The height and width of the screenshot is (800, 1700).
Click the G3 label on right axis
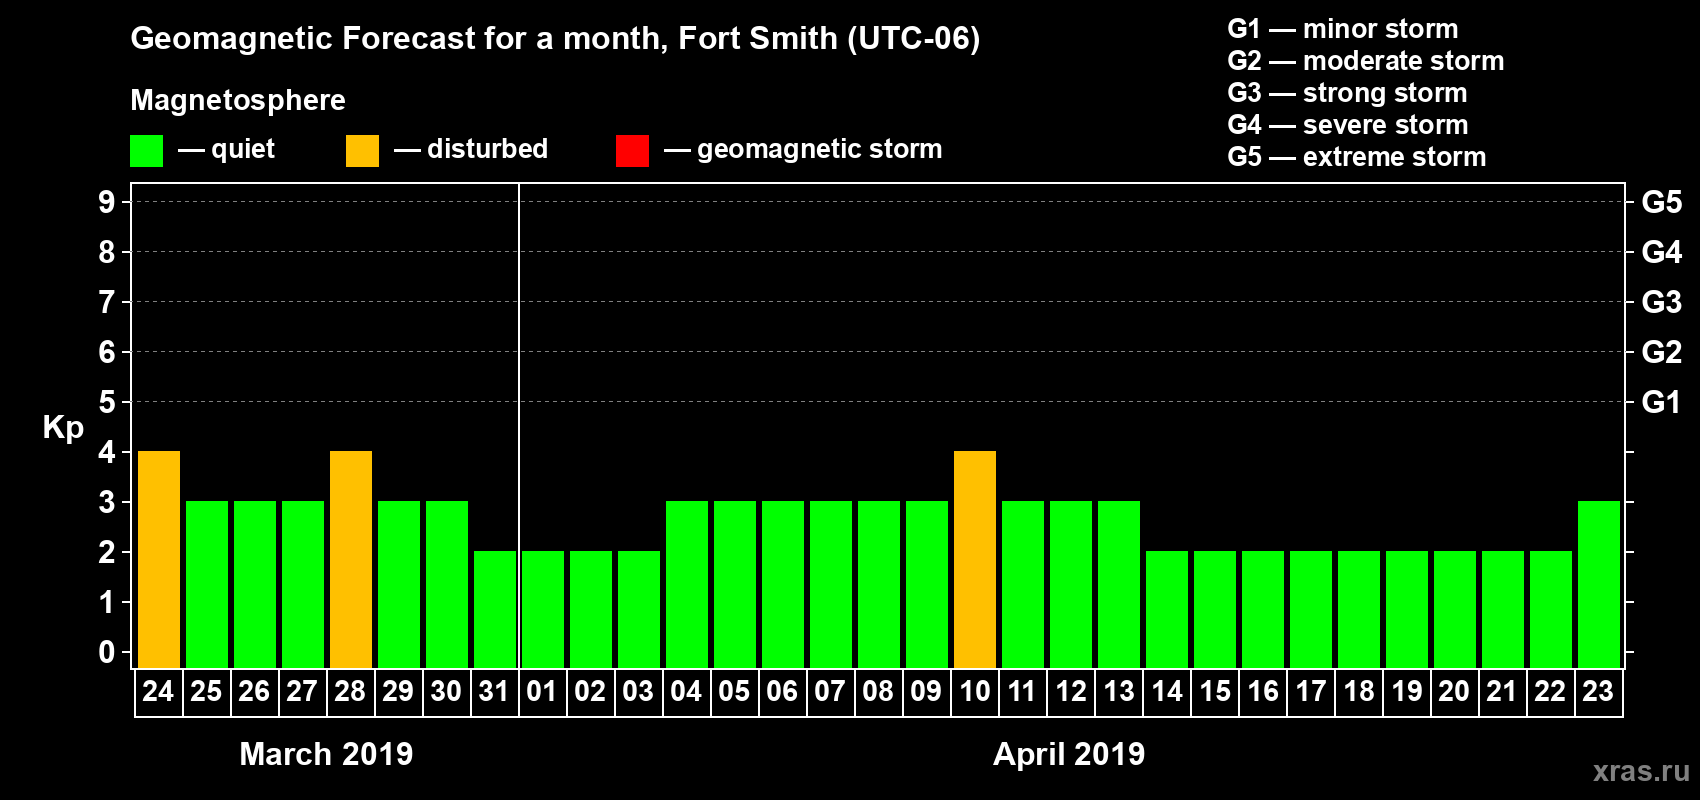[x=1662, y=302]
